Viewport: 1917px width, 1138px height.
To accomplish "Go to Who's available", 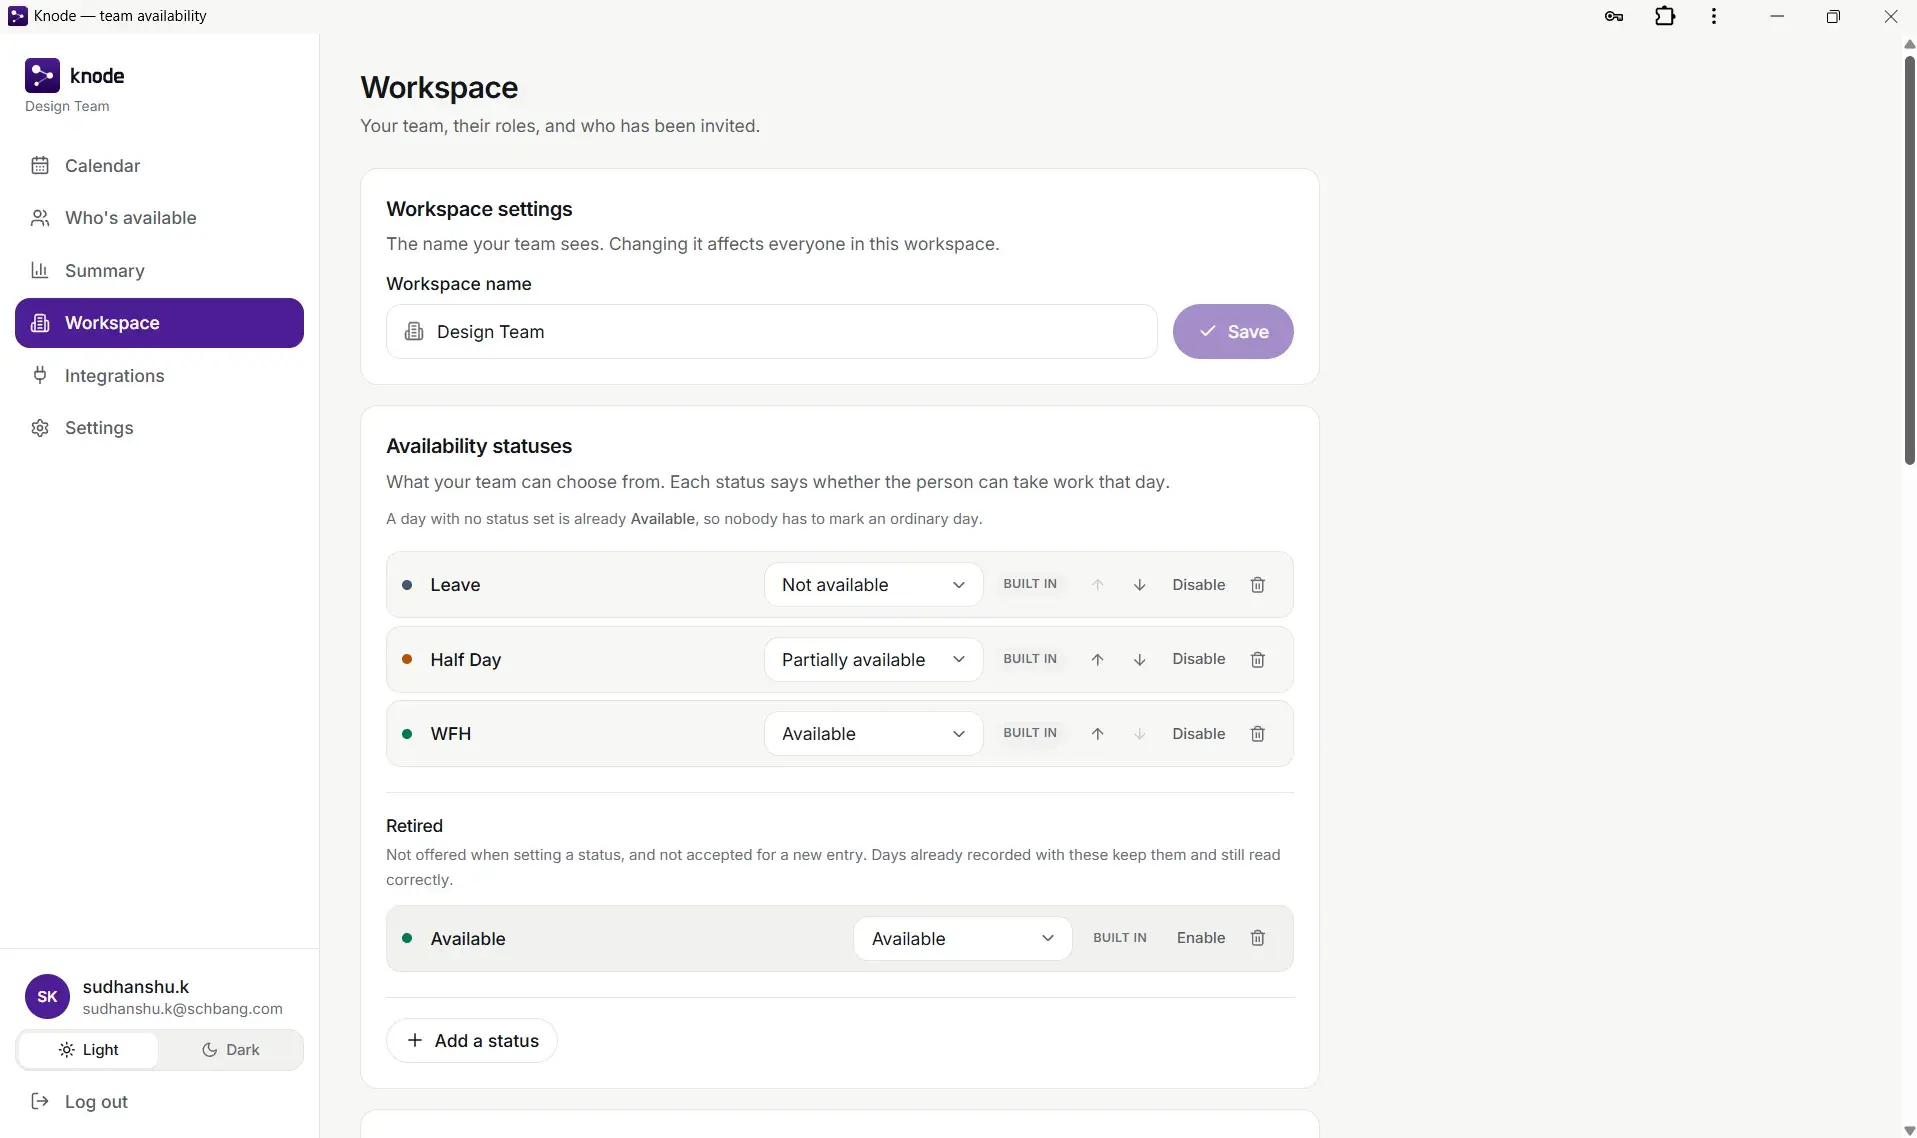I will [159, 218].
